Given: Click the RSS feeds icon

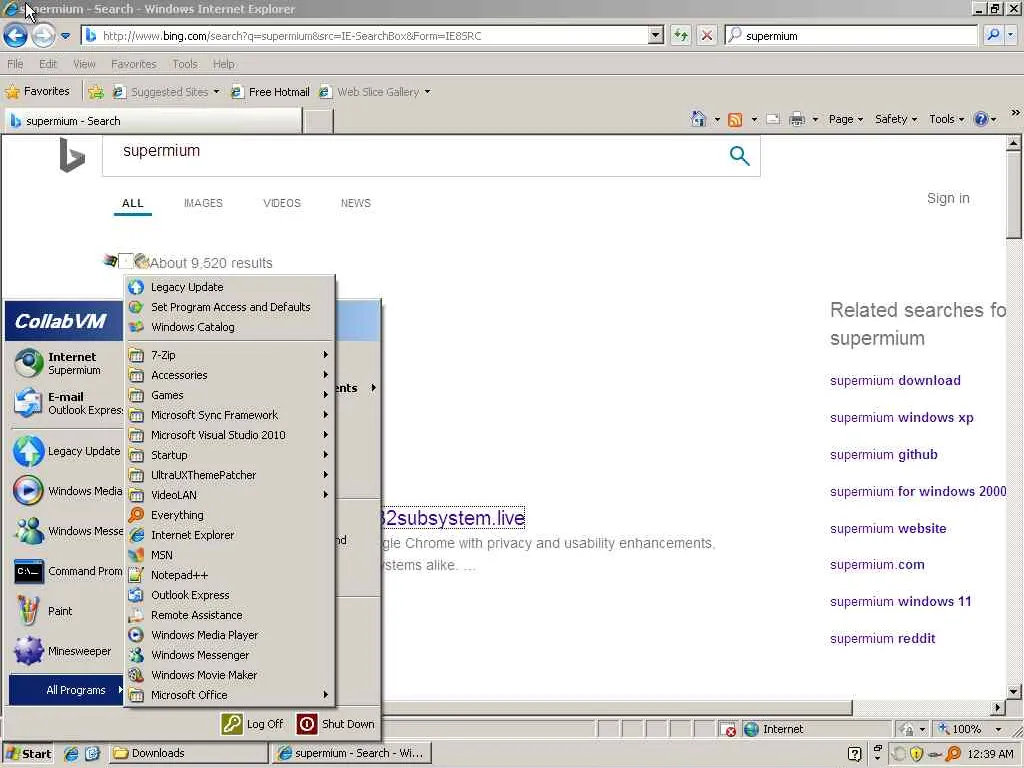Looking at the screenshot, I should [735, 120].
